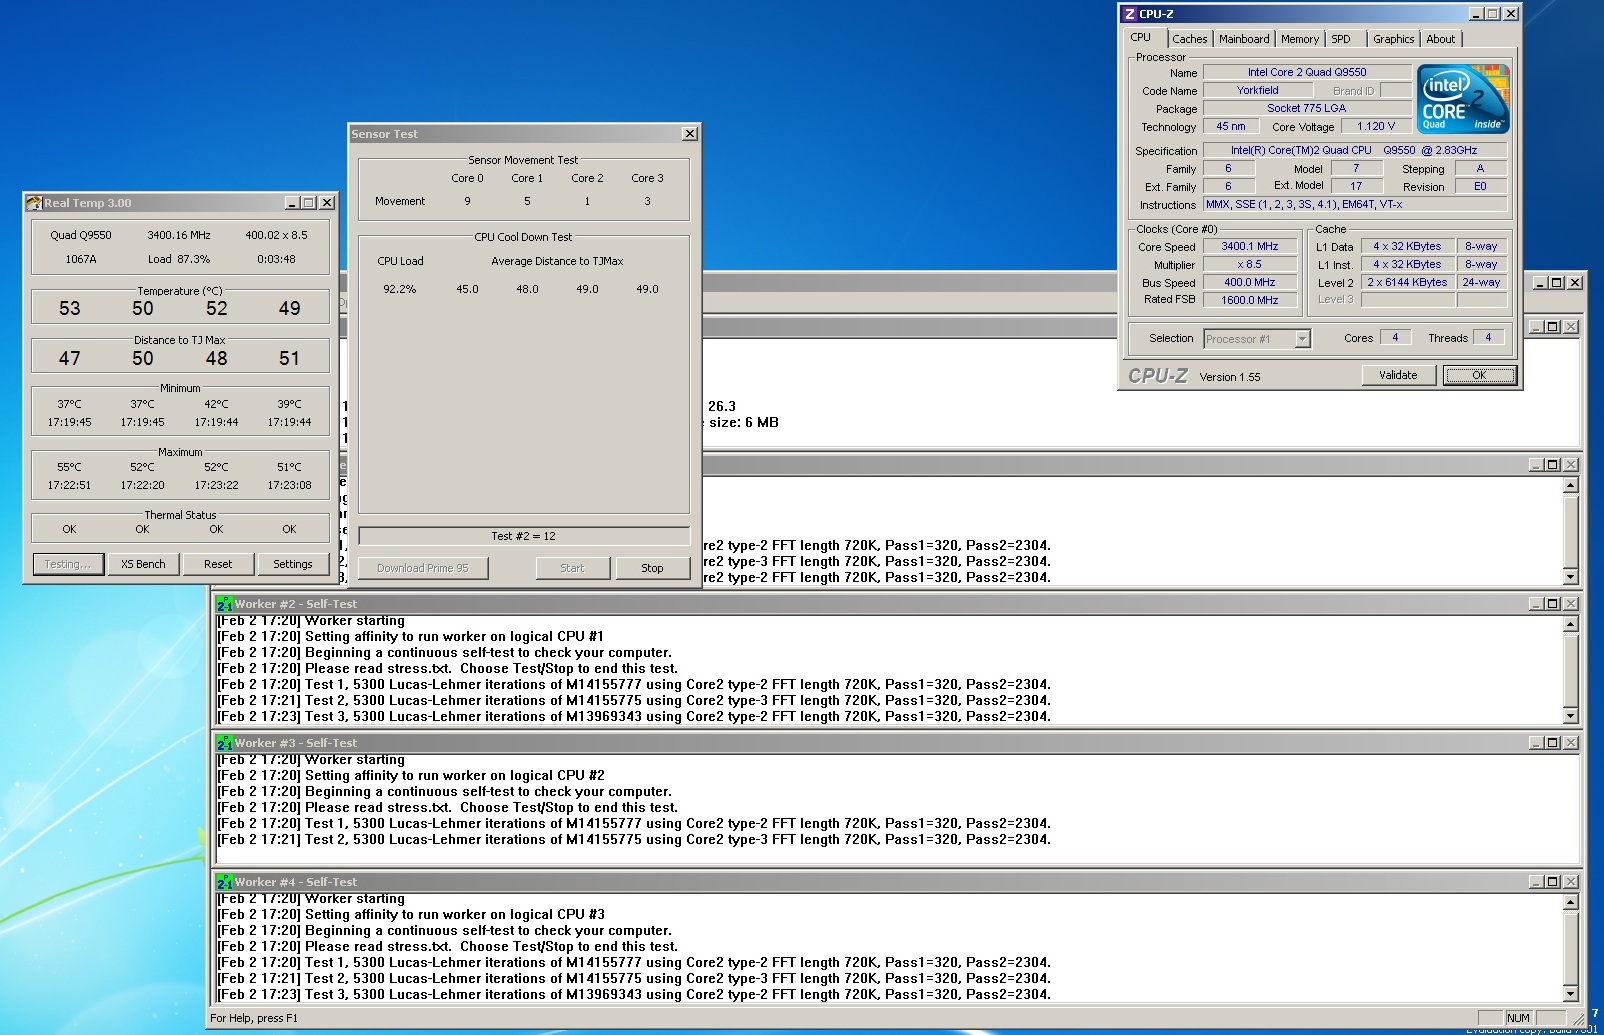Click the Worker #2 scrollbar up arrow
Viewport: 1604px width, 1035px height.
point(1570,624)
